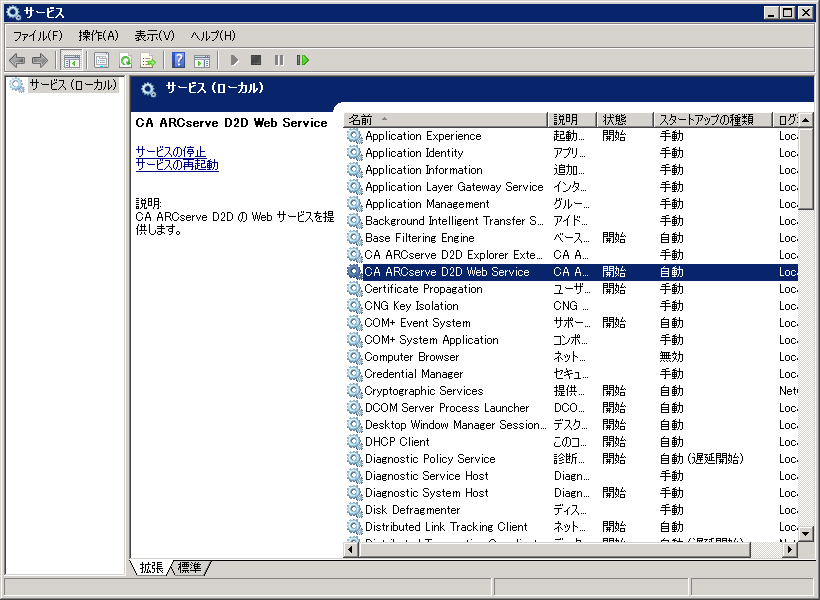Click gear icon of Computer Browser
Image resolution: width=820 pixels, height=600 pixels.
pyautogui.click(x=354, y=357)
